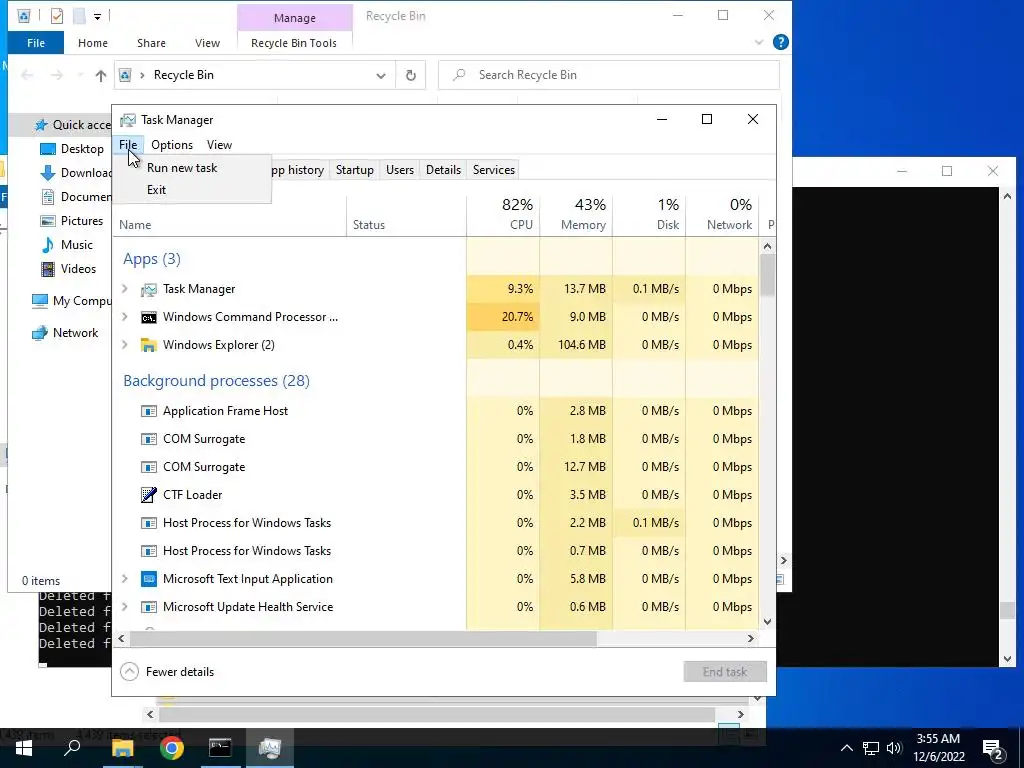
Task: Click the Windows Command Processor icon
Action: [149, 317]
